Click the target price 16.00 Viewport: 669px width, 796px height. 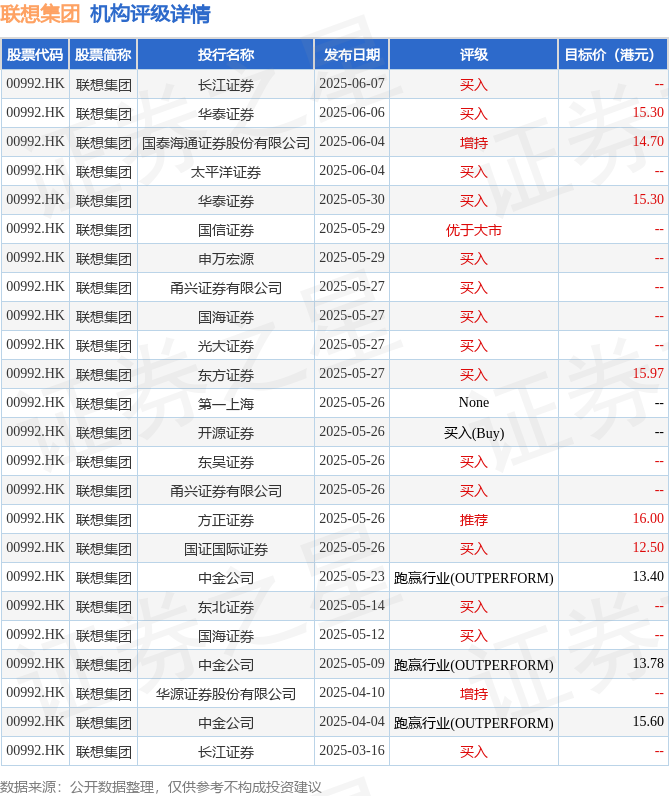click(x=648, y=518)
